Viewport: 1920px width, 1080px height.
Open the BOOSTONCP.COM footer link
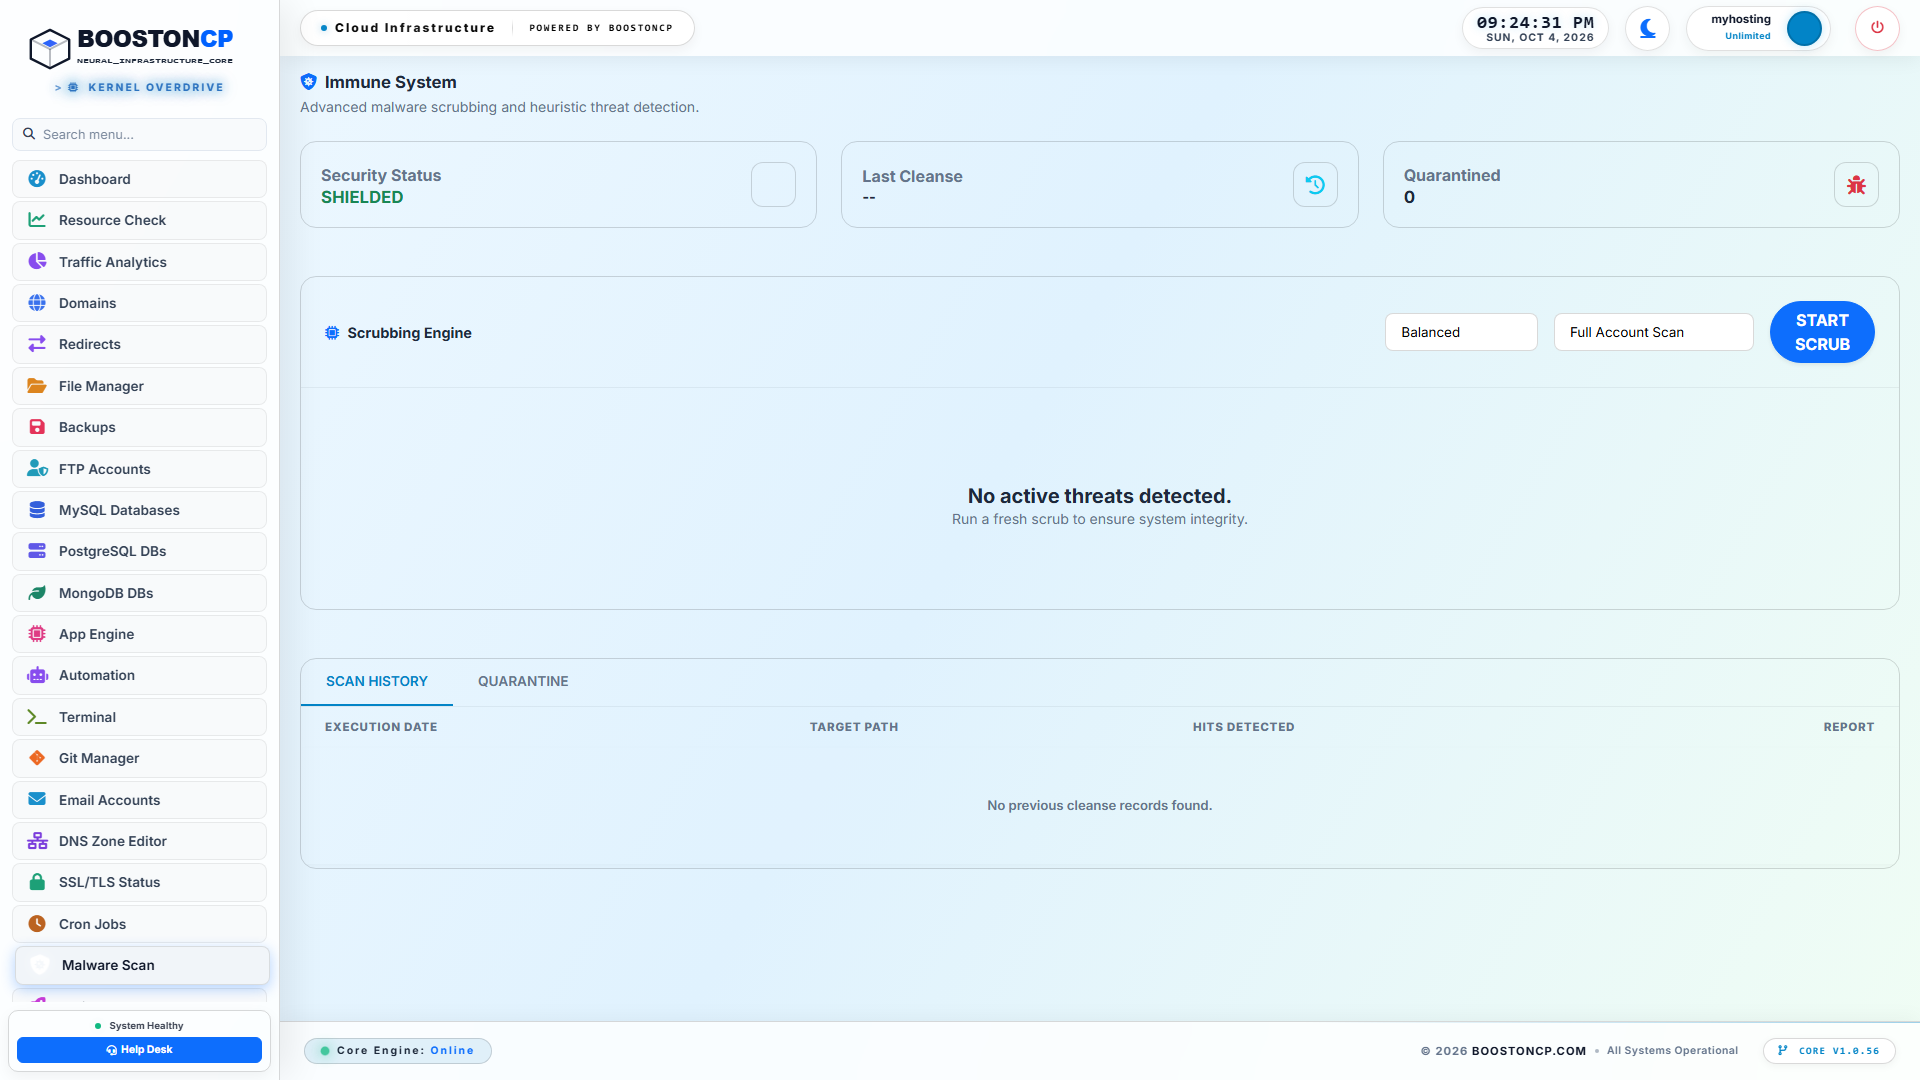tap(1529, 1050)
